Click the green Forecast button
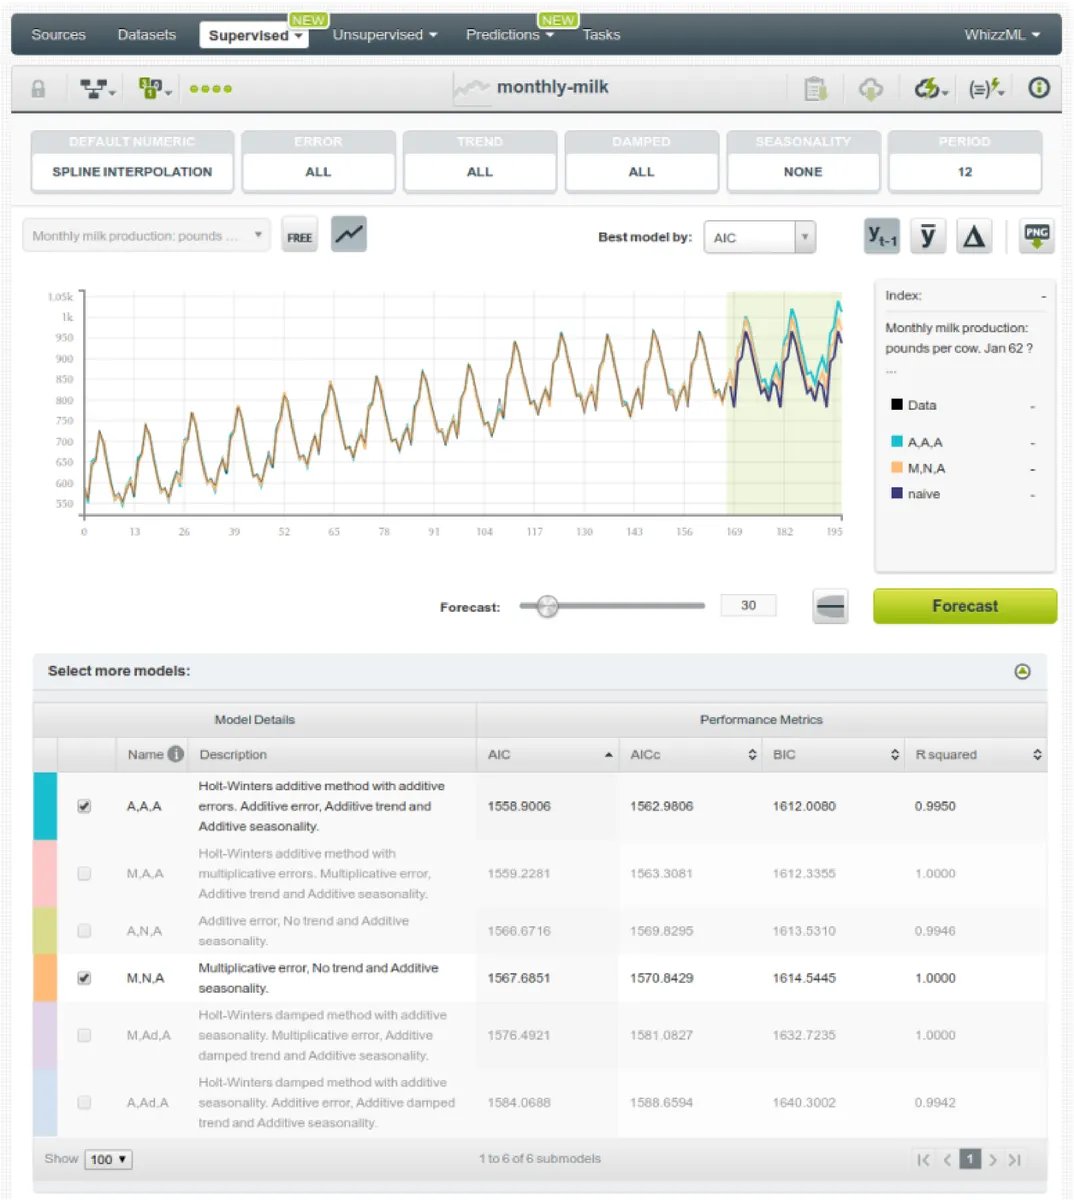1074x1200 pixels. coord(965,606)
